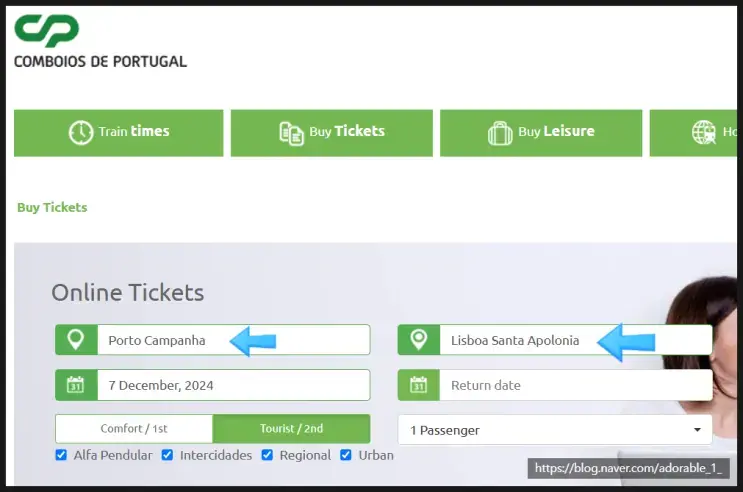Uncheck the Alfa Pendular checkbox
Screen dimensions: 743x492
pyautogui.click(x=61, y=455)
